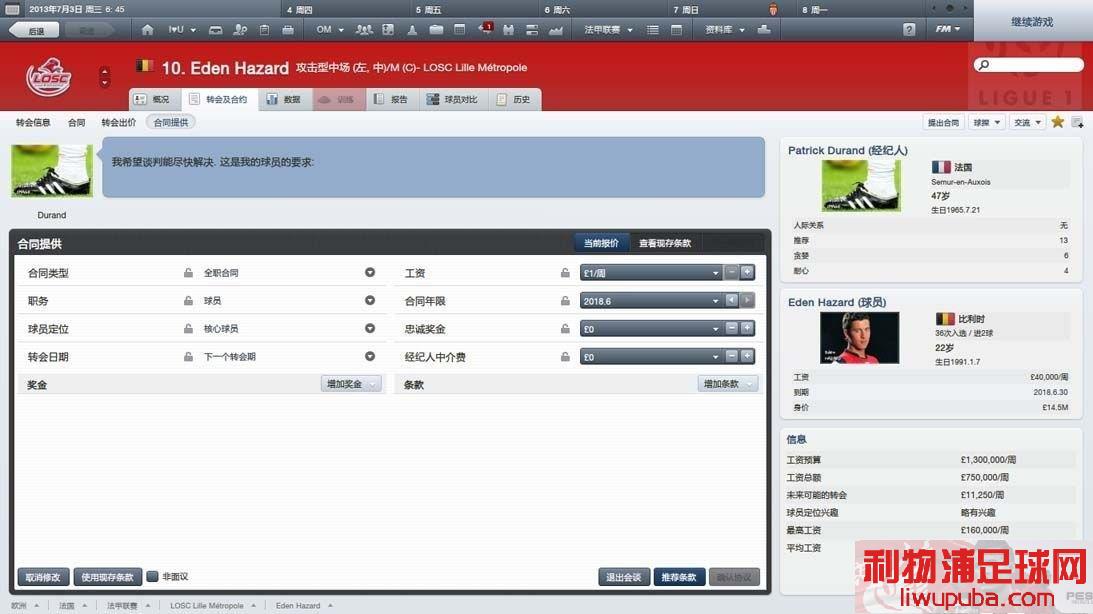Increase wage with the plus stepper
This screenshot has height=614, width=1093.
click(747, 272)
